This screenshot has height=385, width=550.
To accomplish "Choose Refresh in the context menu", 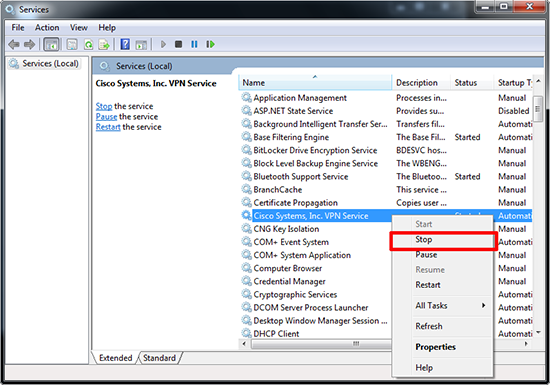I will pyautogui.click(x=443, y=326).
